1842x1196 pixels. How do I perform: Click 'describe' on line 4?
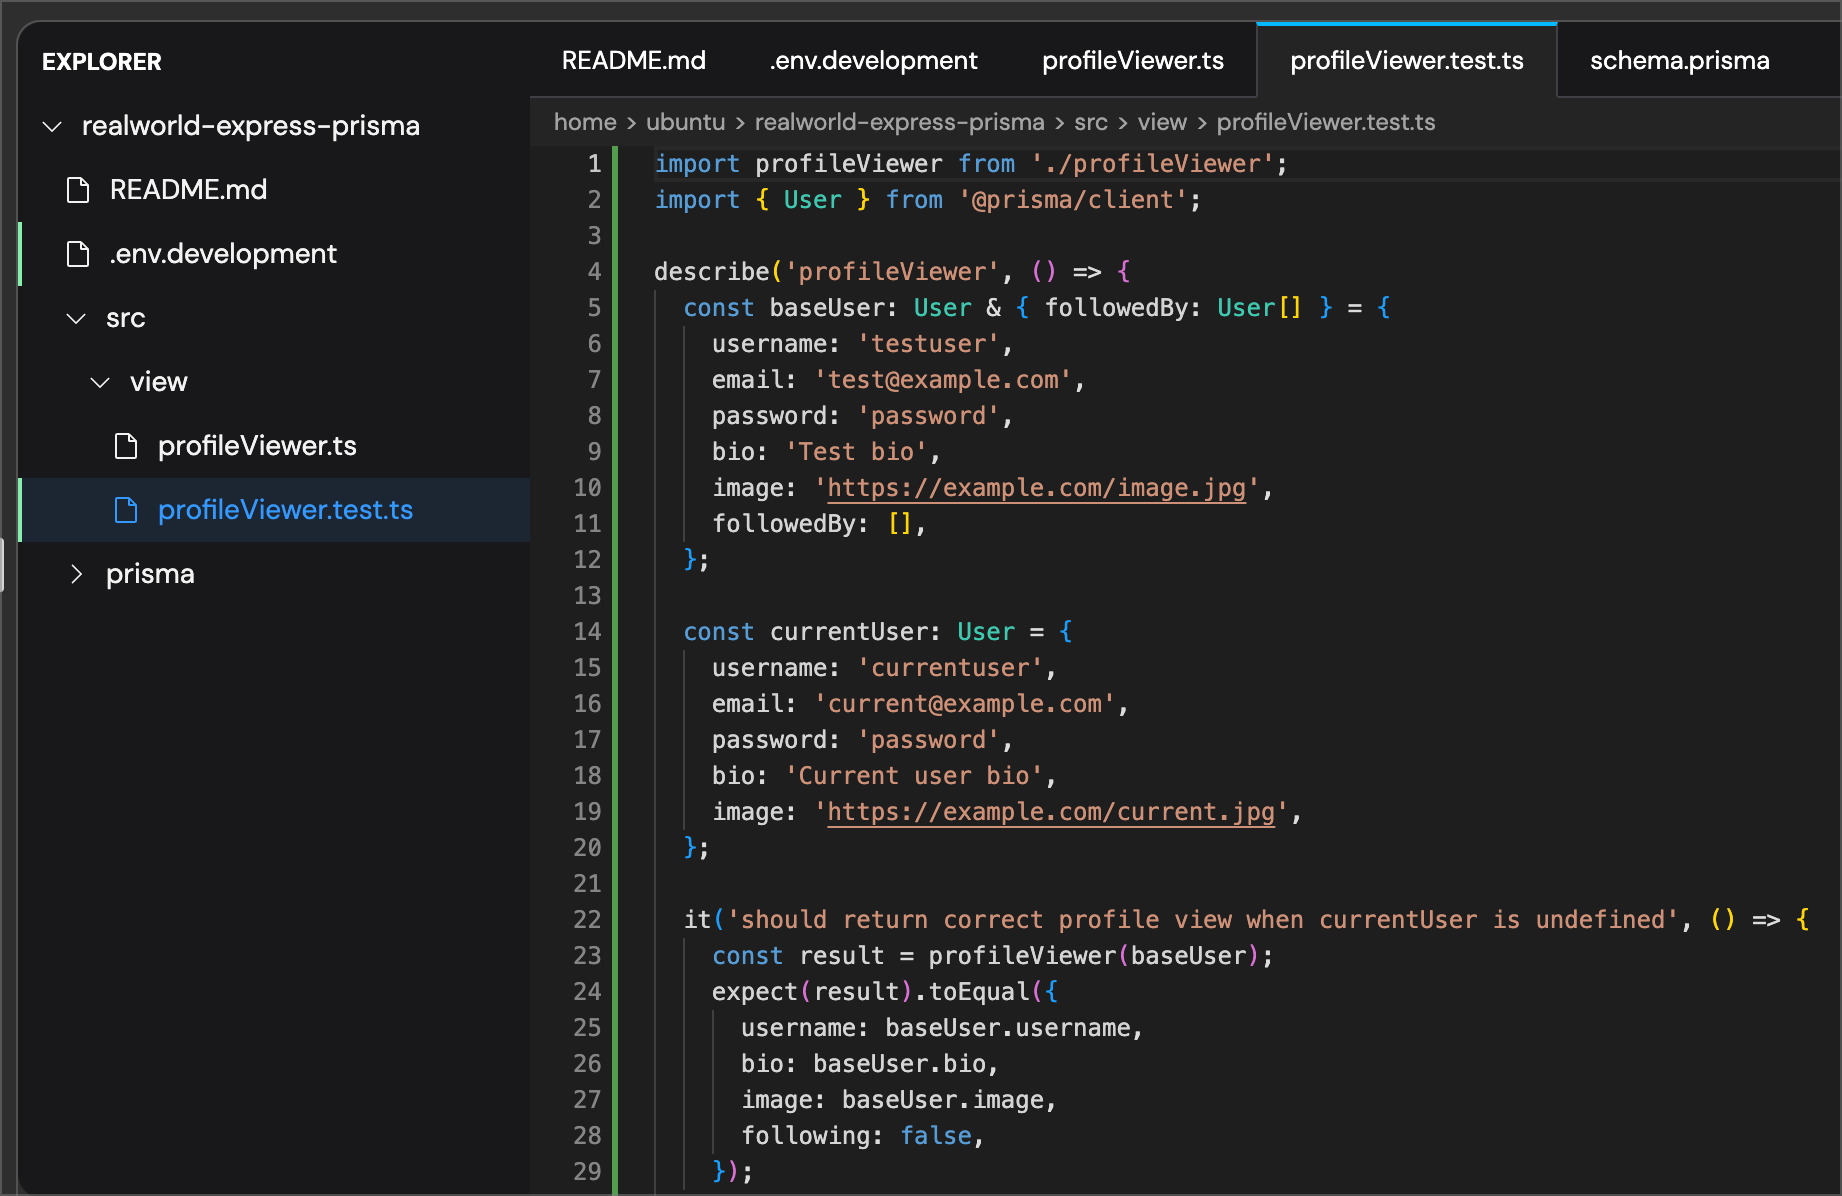click(x=712, y=272)
